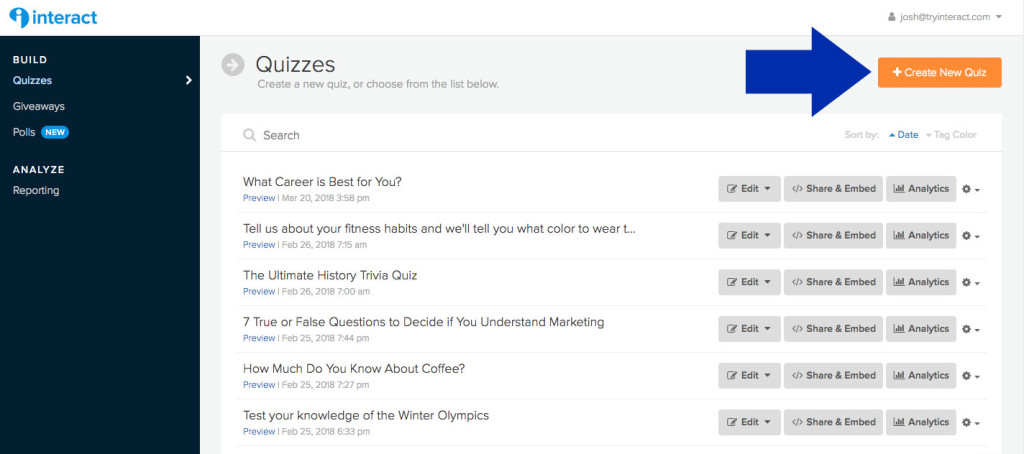Open gear settings for Coffee quiz

click(971, 376)
